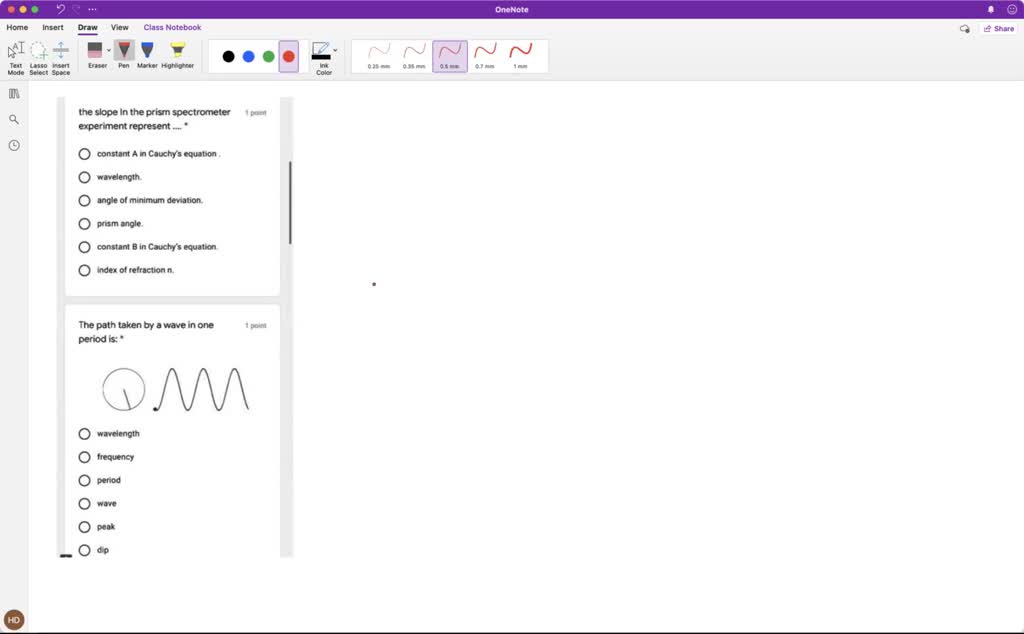Show recent notes clock icon
This screenshot has width=1024, height=634.
[x=14, y=145]
